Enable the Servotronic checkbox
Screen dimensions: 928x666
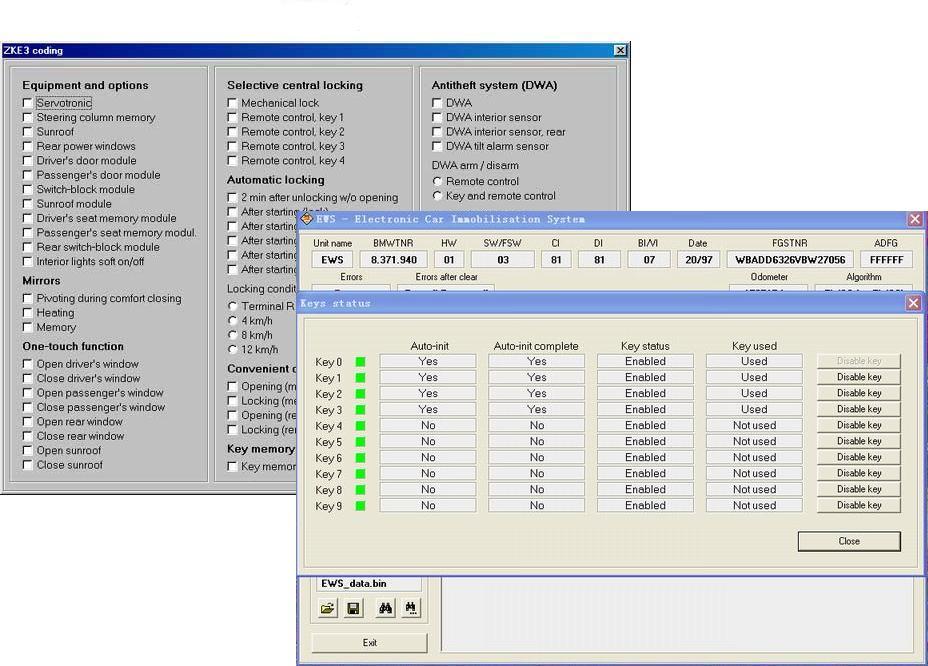(27, 103)
